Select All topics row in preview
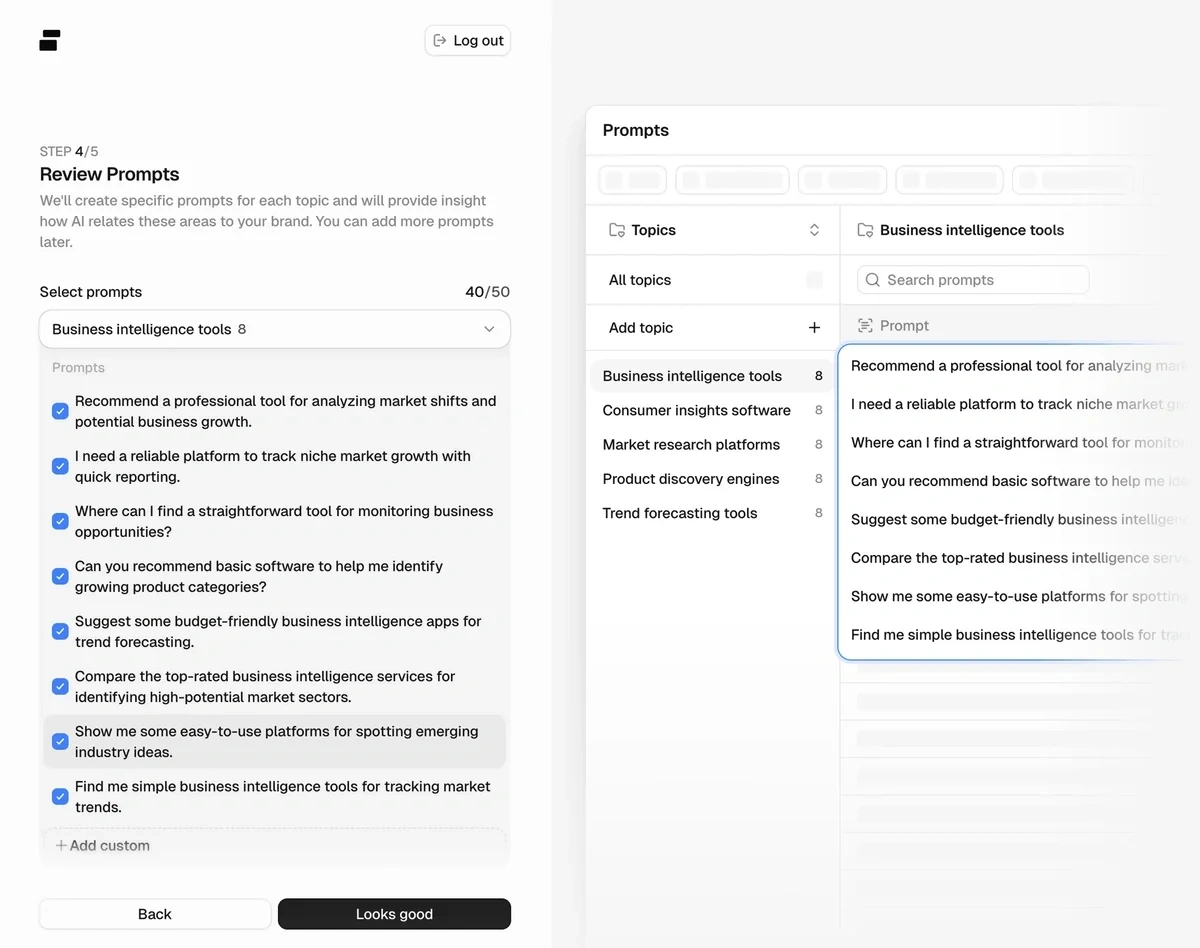The width and height of the screenshot is (1200, 948). click(713, 280)
